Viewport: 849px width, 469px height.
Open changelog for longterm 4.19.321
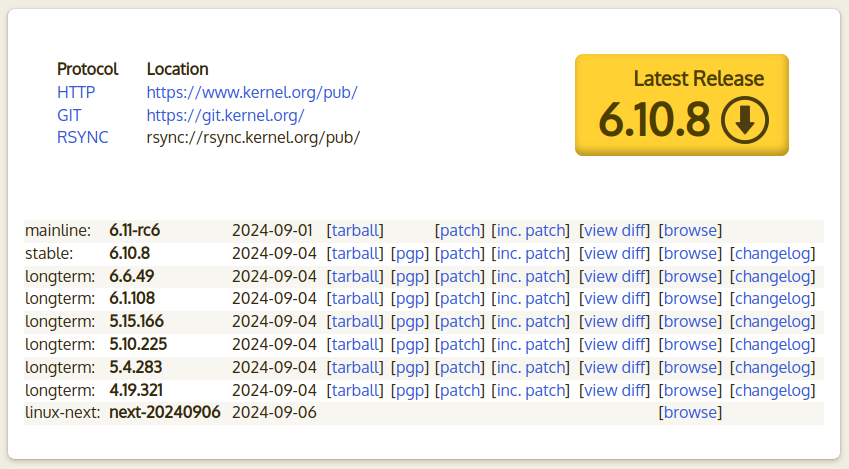773,390
